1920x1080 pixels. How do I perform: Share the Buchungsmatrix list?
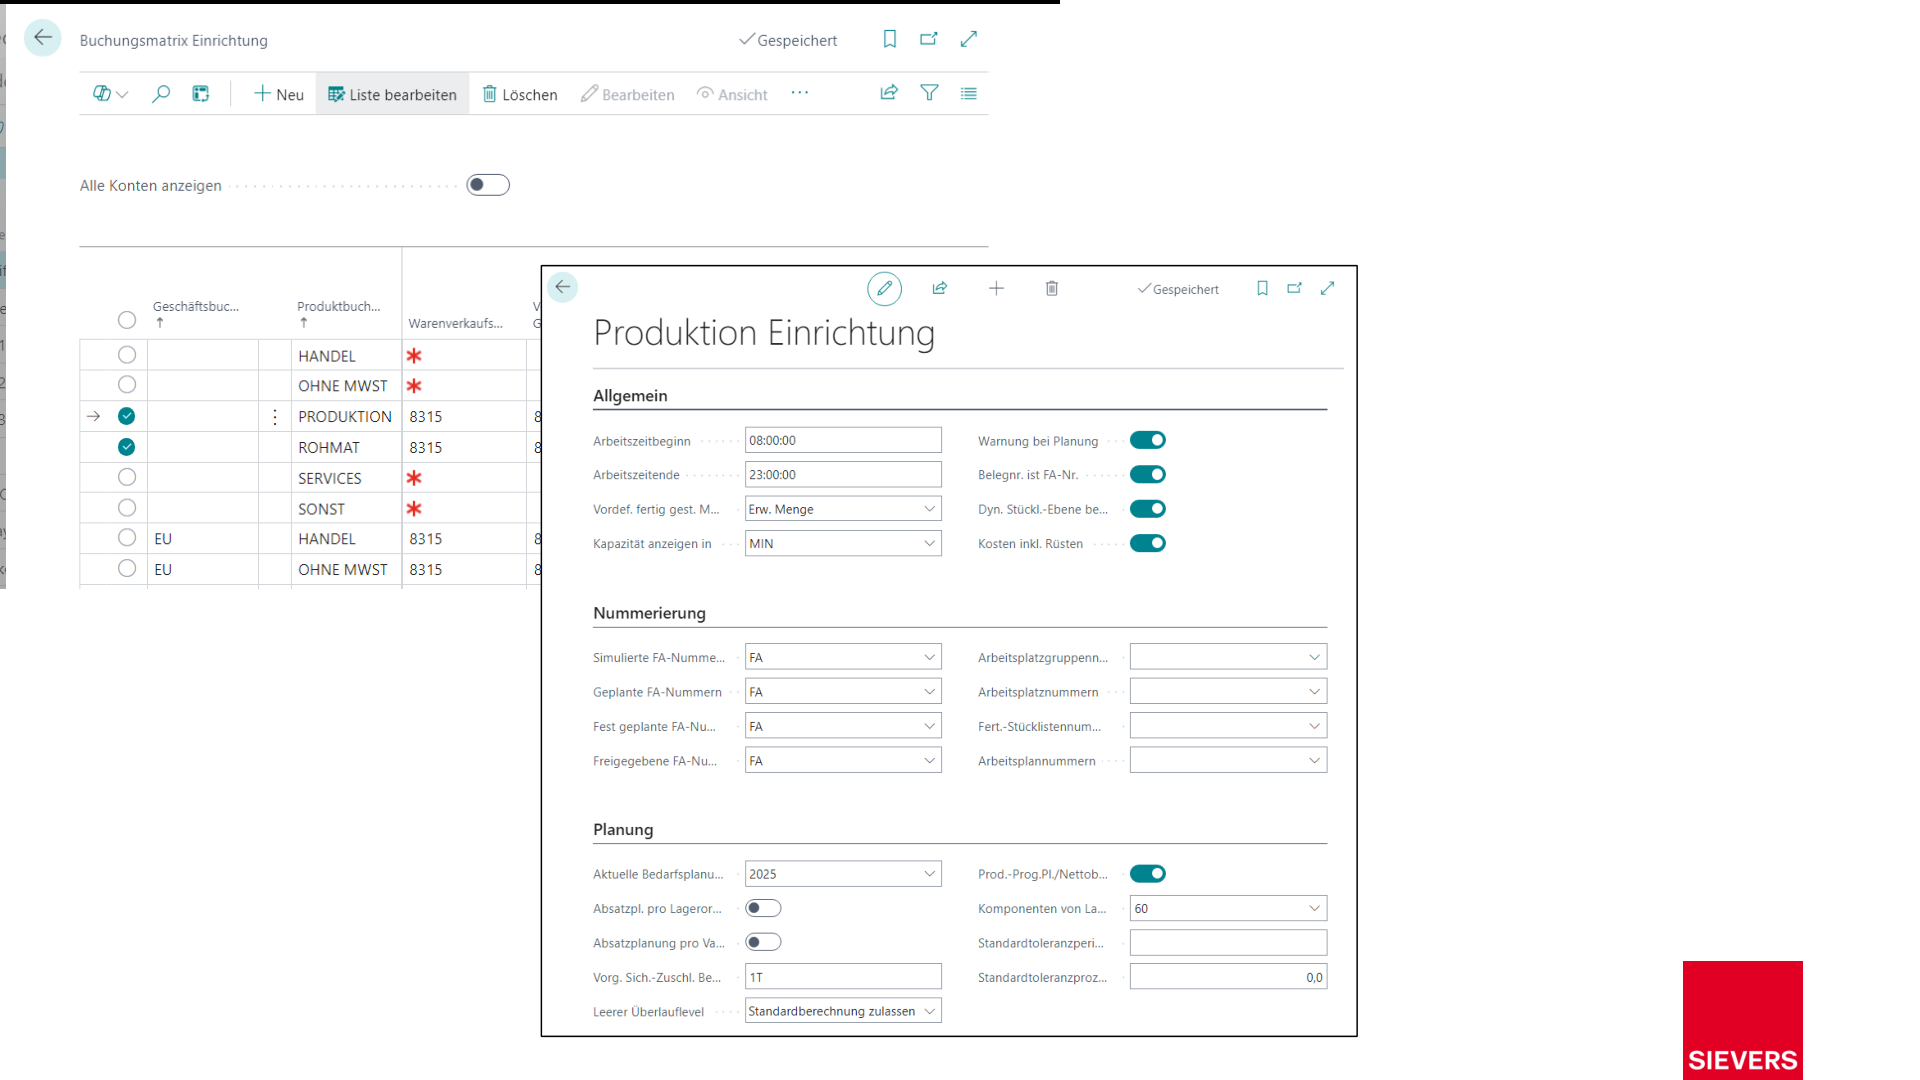coord(889,93)
